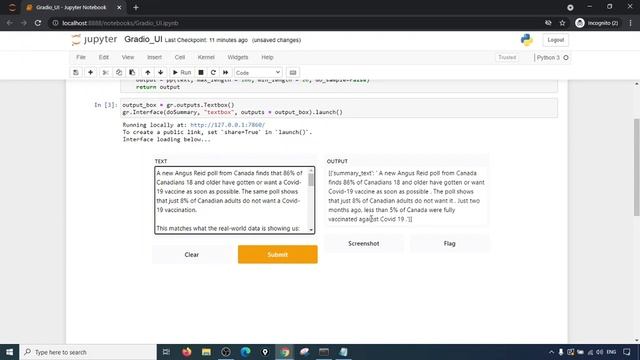Cut selected cells with scissors icon
The image size is (640, 360).
pyautogui.click(x=105, y=73)
